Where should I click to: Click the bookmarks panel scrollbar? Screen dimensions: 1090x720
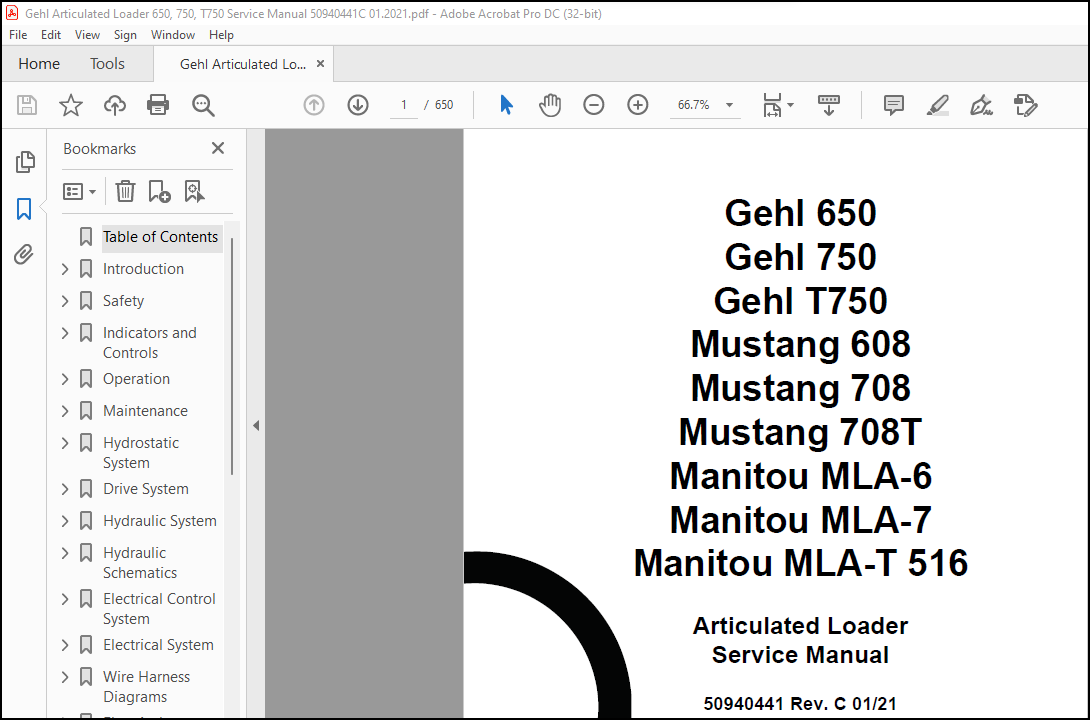pyautogui.click(x=231, y=357)
